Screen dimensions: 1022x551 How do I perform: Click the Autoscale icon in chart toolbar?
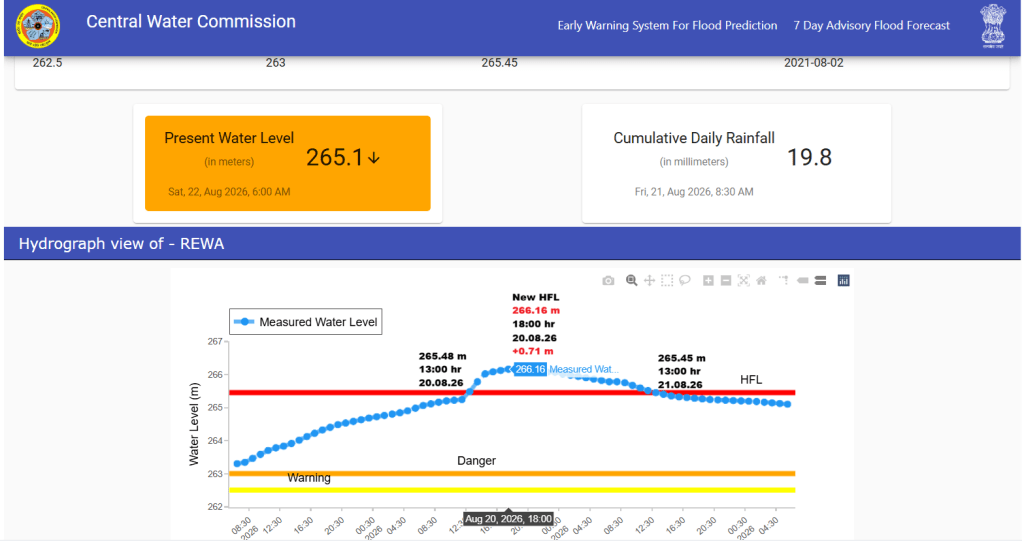pyautogui.click(x=743, y=280)
